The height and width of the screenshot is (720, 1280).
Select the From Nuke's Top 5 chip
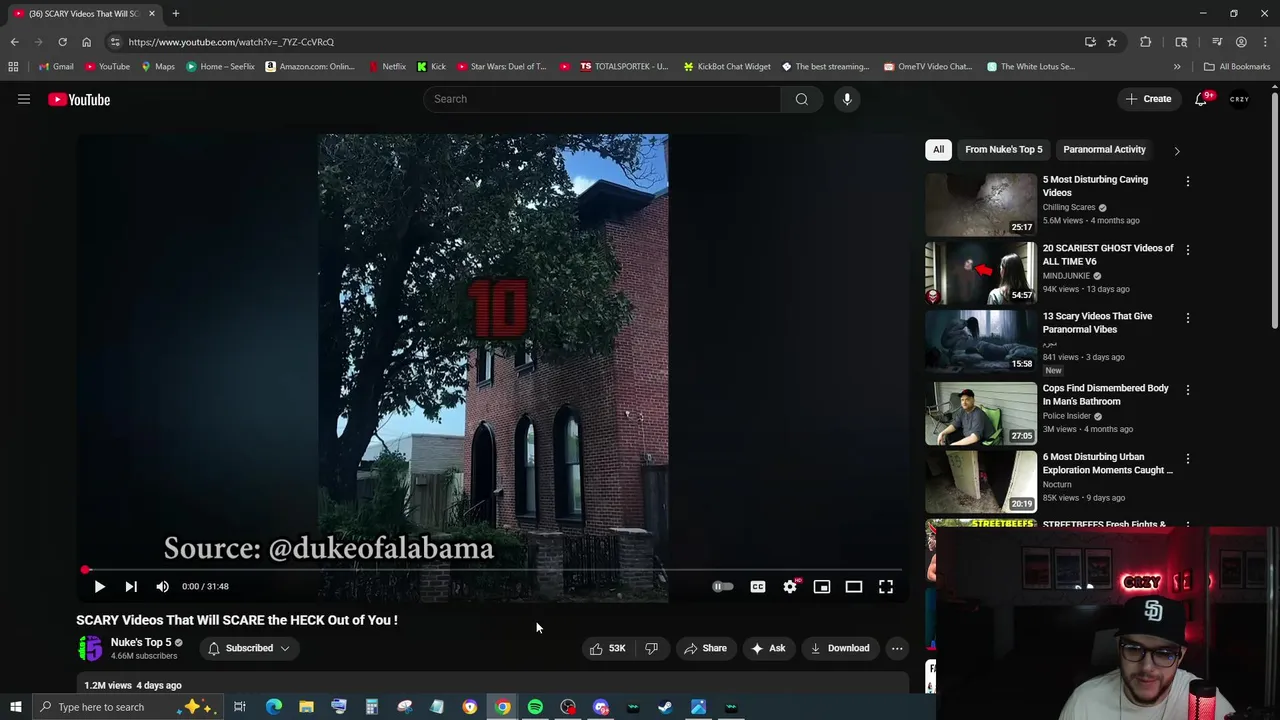1004,149
